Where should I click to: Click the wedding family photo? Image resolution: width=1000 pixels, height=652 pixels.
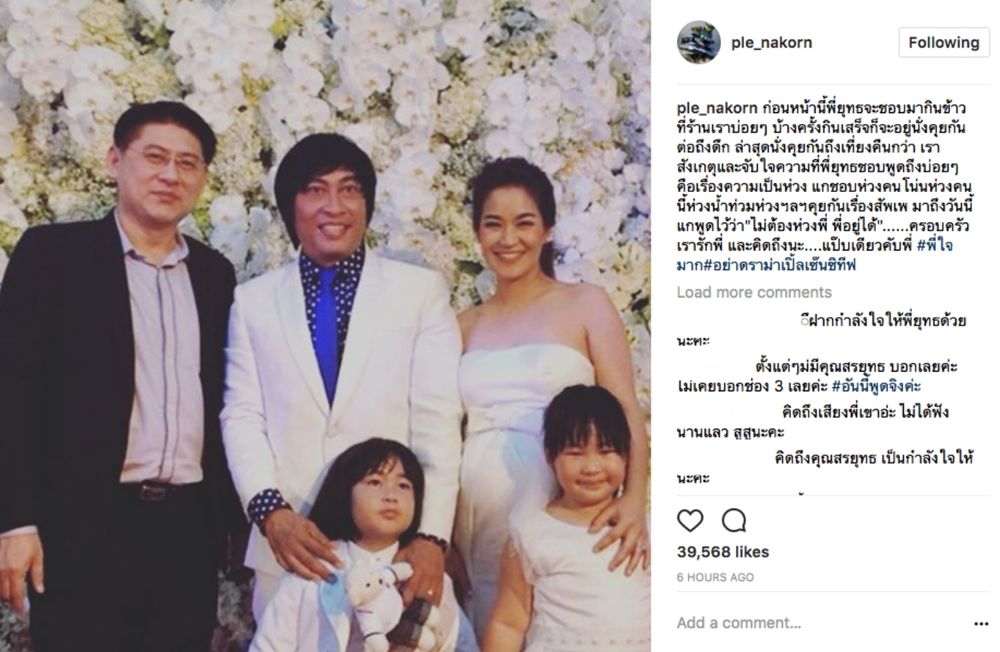coord(325,326)
